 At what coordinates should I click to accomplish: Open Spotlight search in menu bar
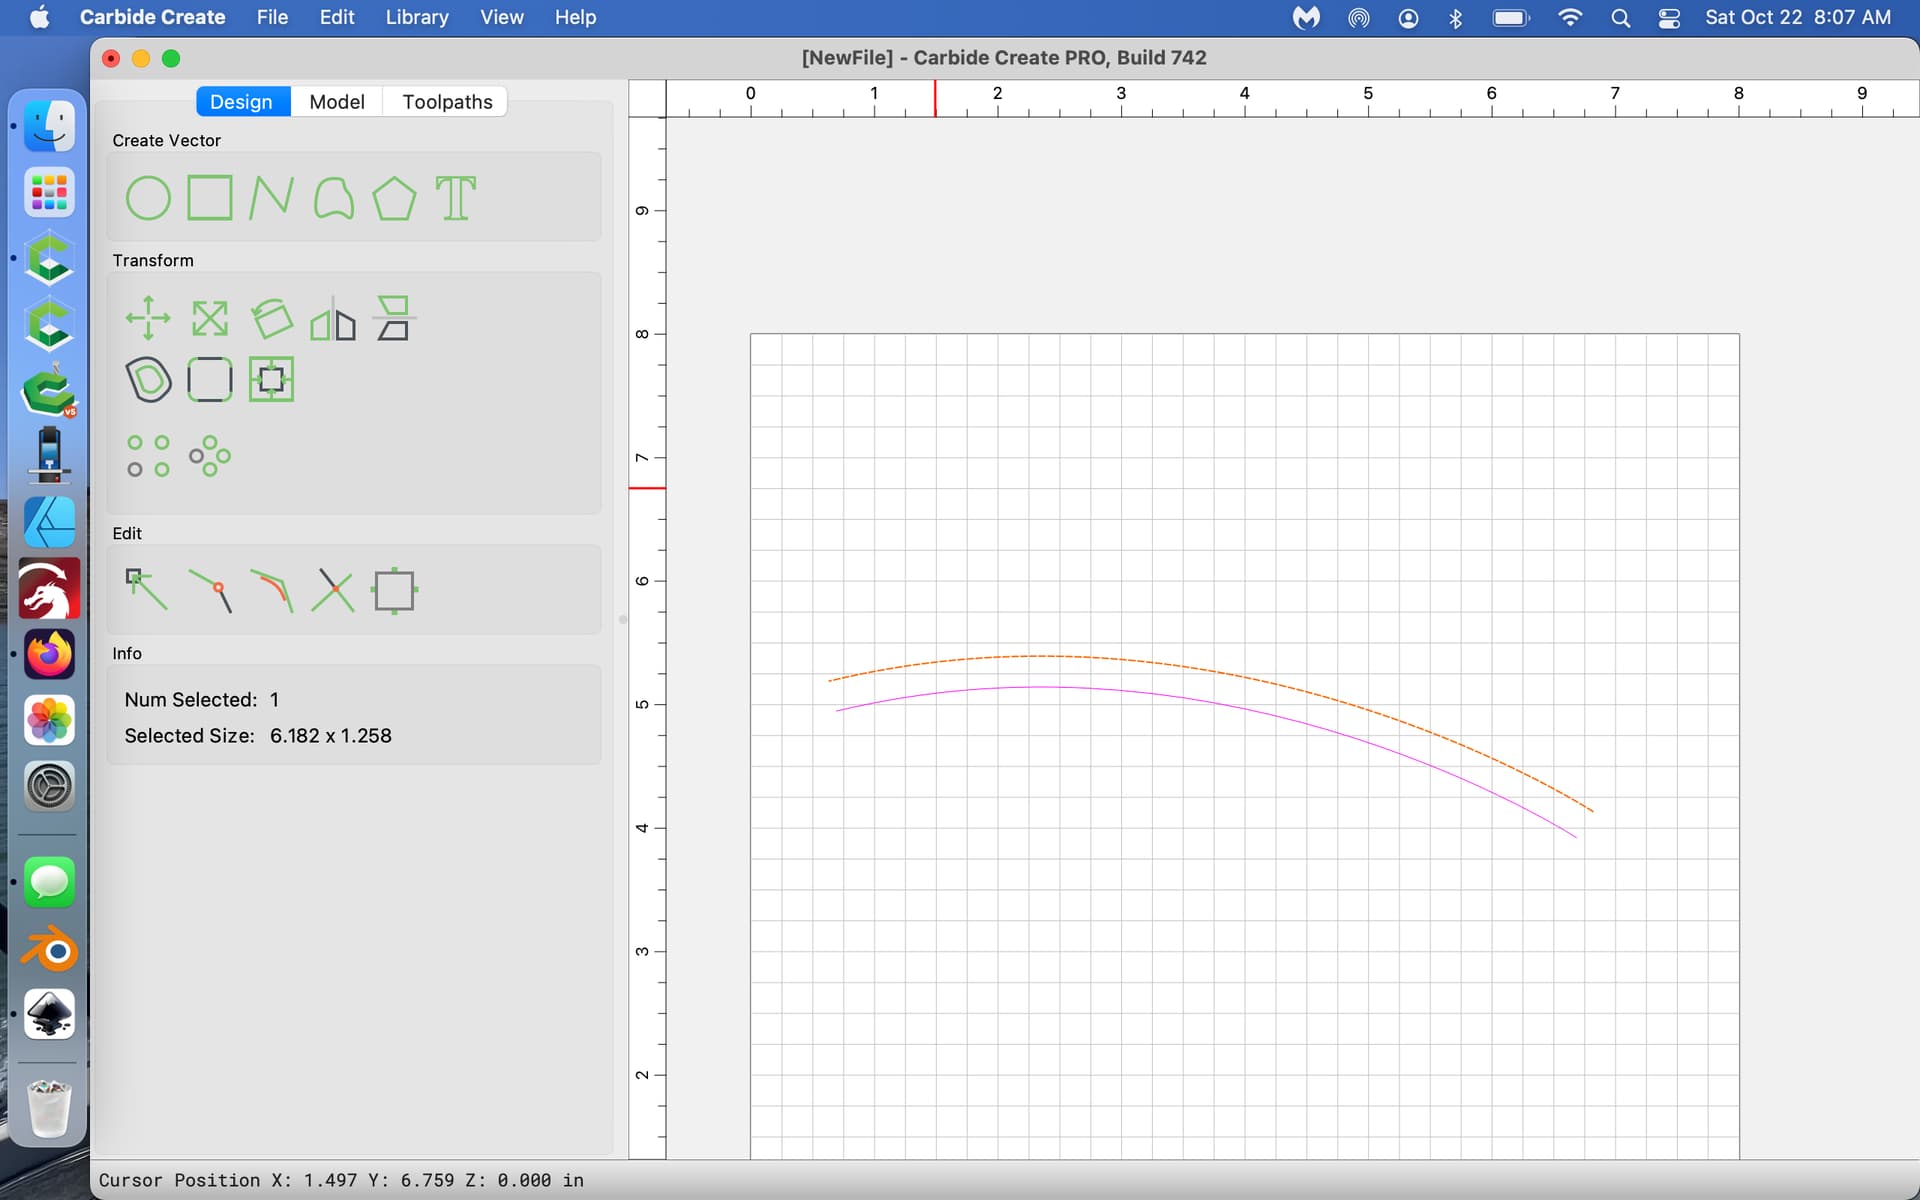(1621, 17)
